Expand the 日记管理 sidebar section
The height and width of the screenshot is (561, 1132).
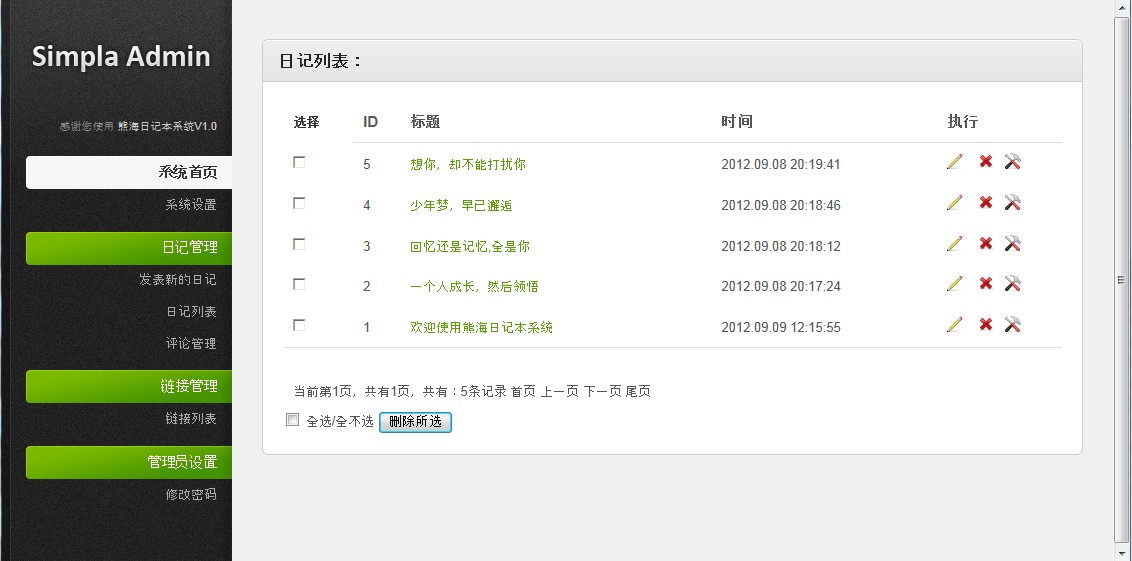tap(129, 248)
